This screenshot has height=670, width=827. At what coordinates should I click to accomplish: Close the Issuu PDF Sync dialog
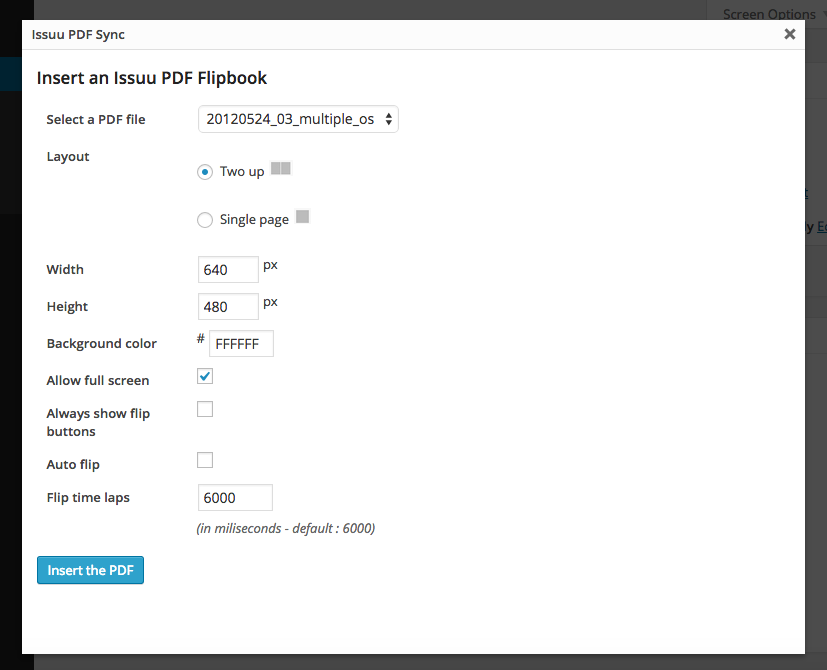pos(790,34)
